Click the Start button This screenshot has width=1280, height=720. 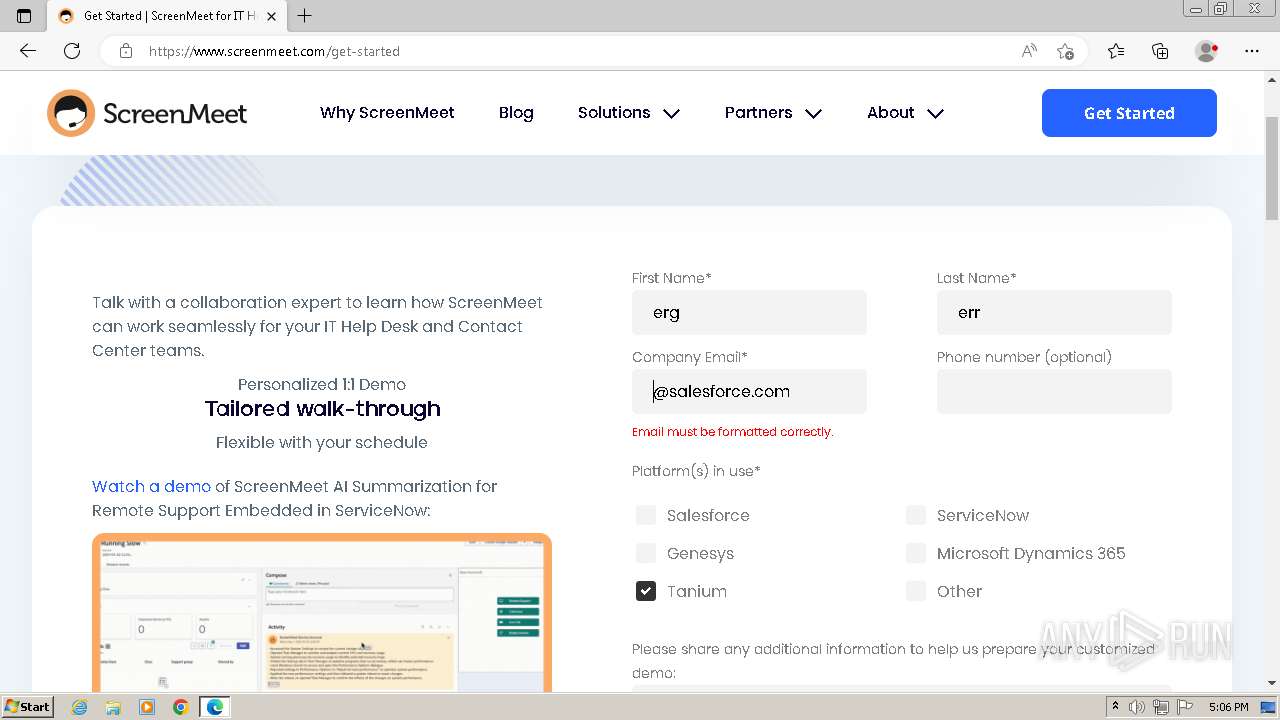[28, 707]
